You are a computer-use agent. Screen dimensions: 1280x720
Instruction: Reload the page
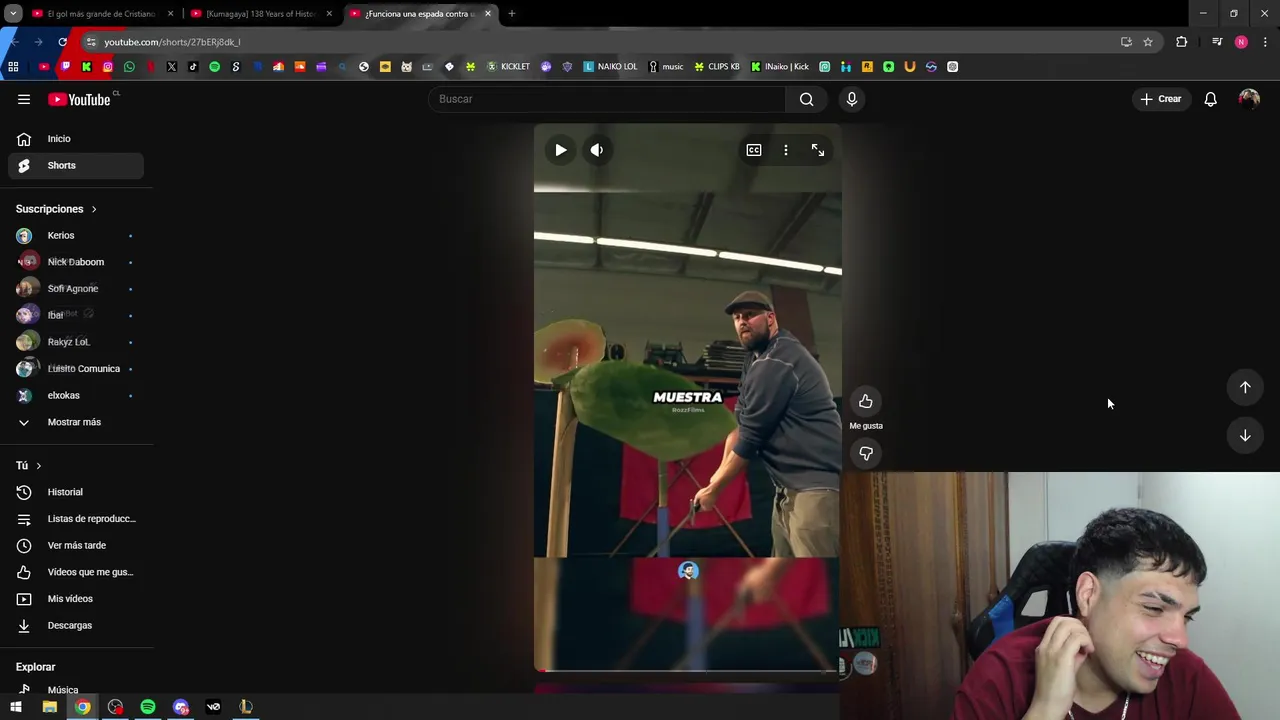click(x=62, y=42)
